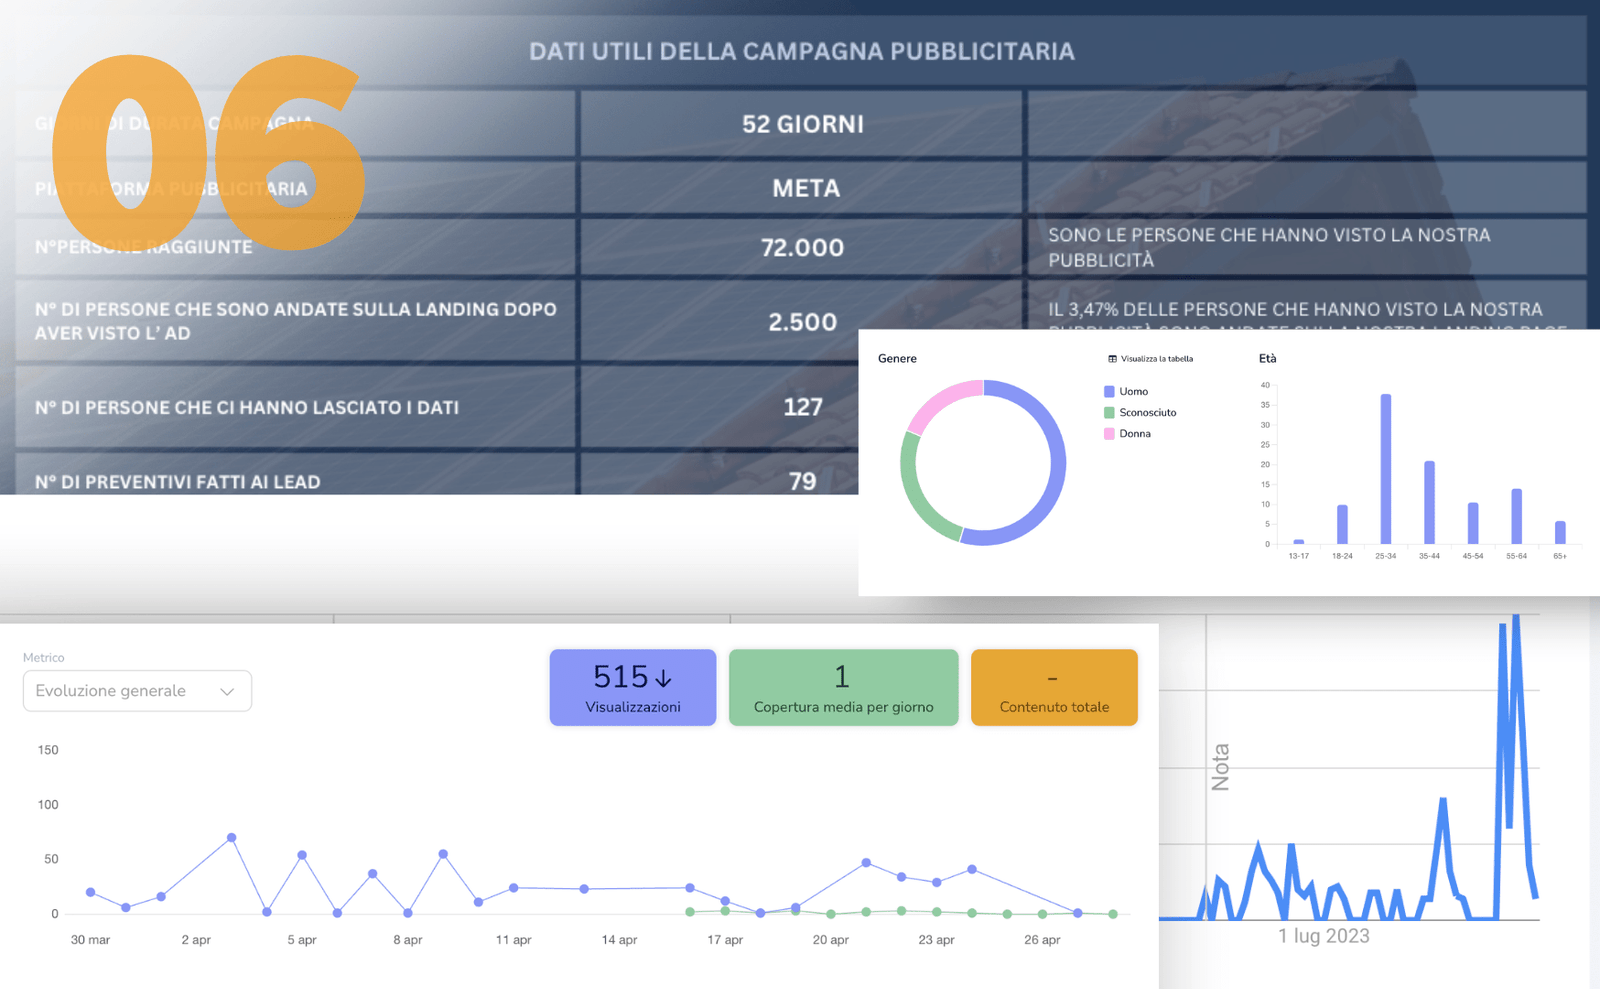Viewport: 1600px width, 989px height.
Task: Click the table icon beside Visualizza la tabella
Action: (x=1112, y=359)
